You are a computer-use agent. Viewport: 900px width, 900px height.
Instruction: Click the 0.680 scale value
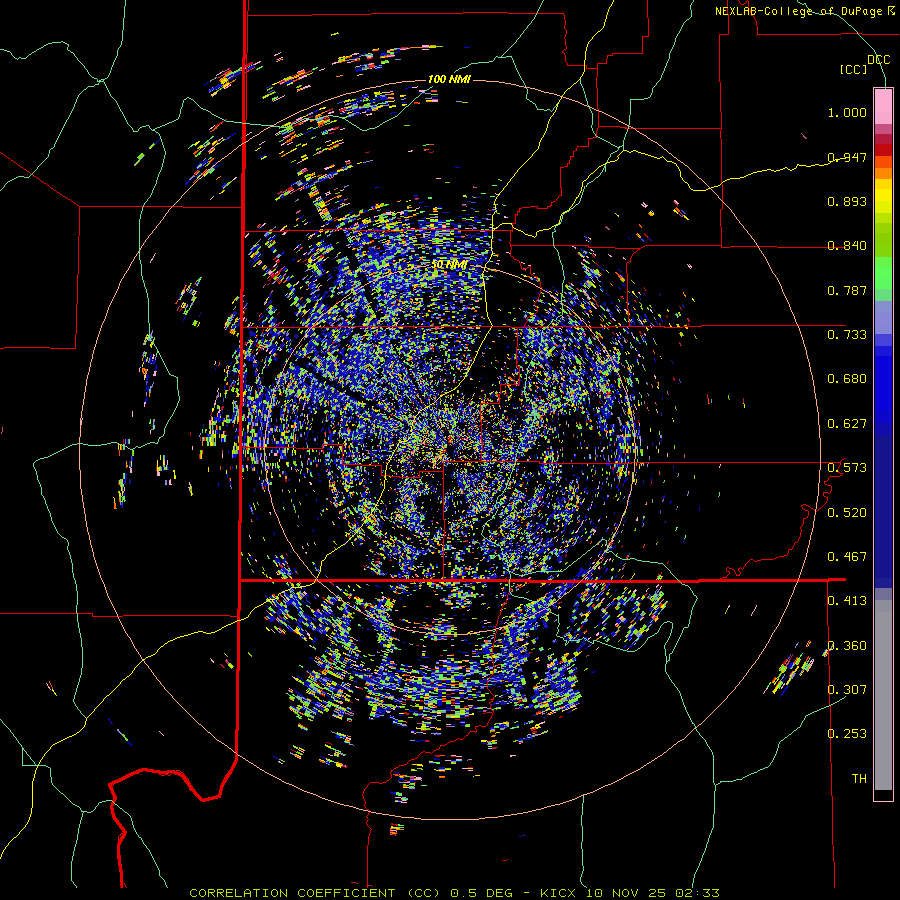pyautogui.click(x=847, y=379)
